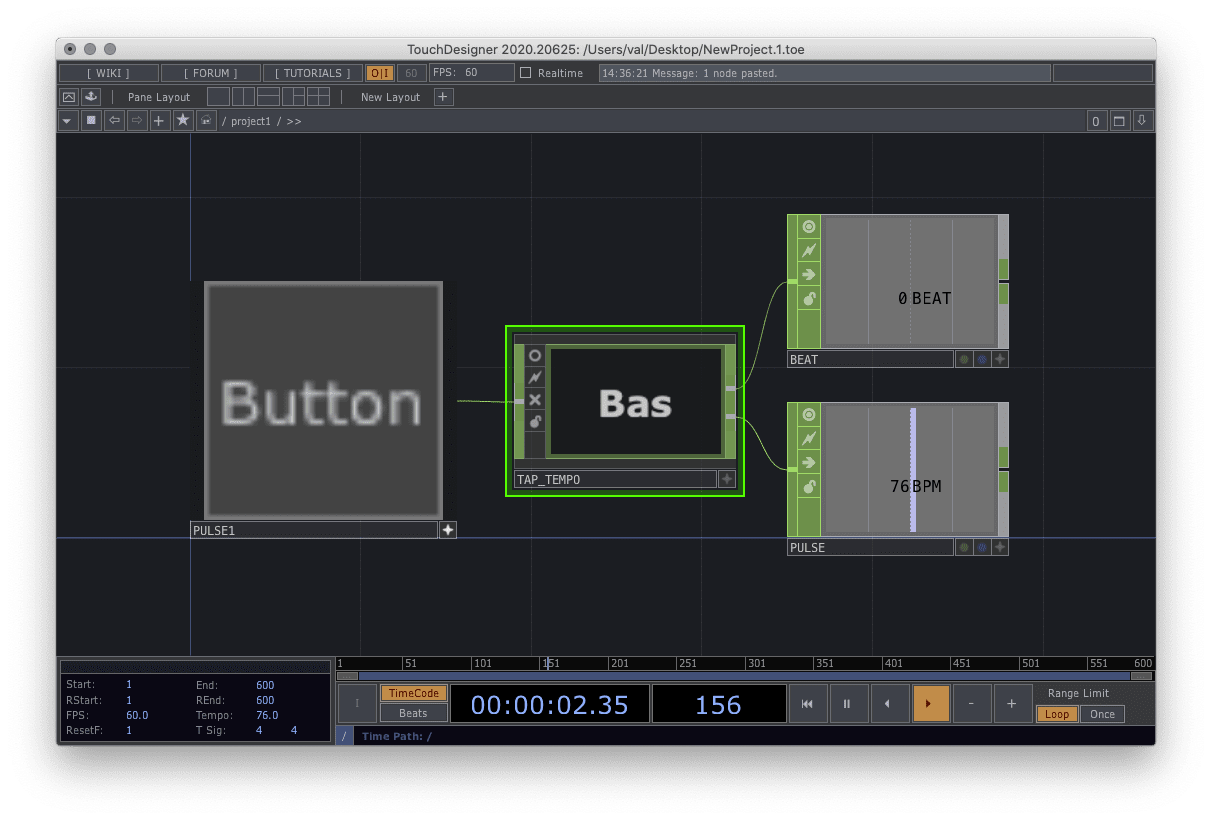Click the back arrow in network path bar
1212x820 pixels.
point(115,121)
